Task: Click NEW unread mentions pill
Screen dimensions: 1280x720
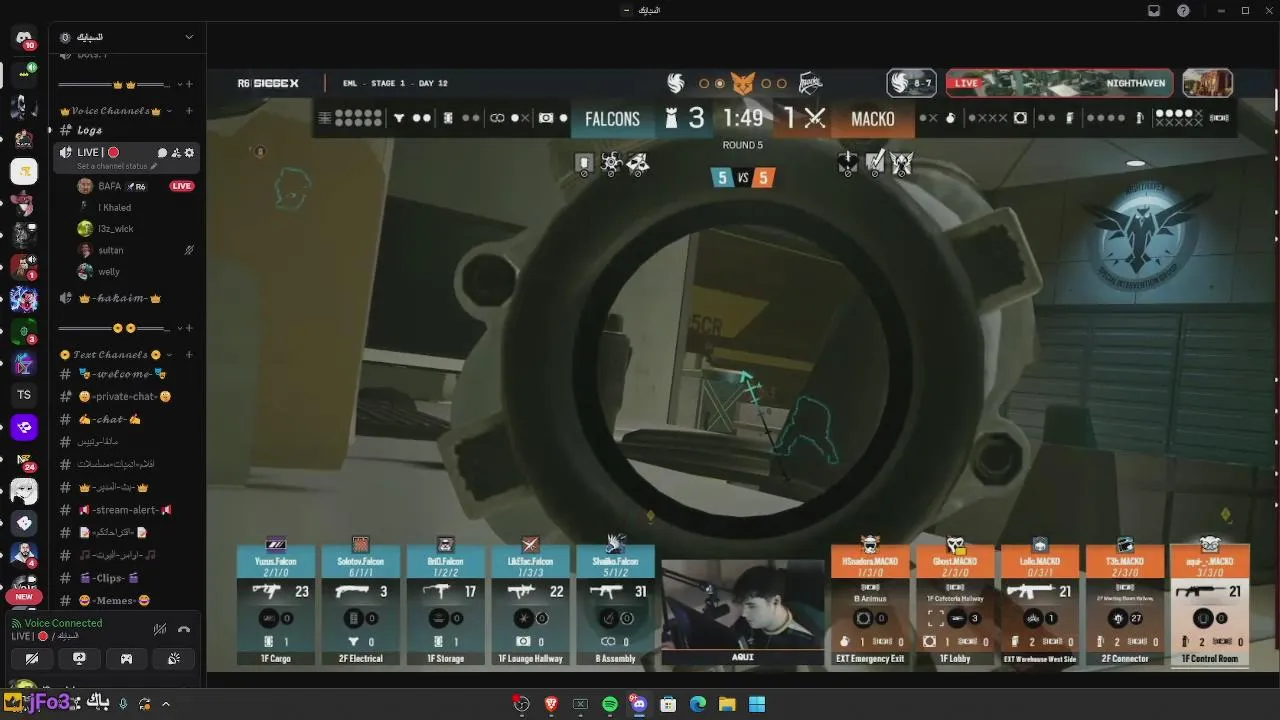Action: (x=24, y=597)
